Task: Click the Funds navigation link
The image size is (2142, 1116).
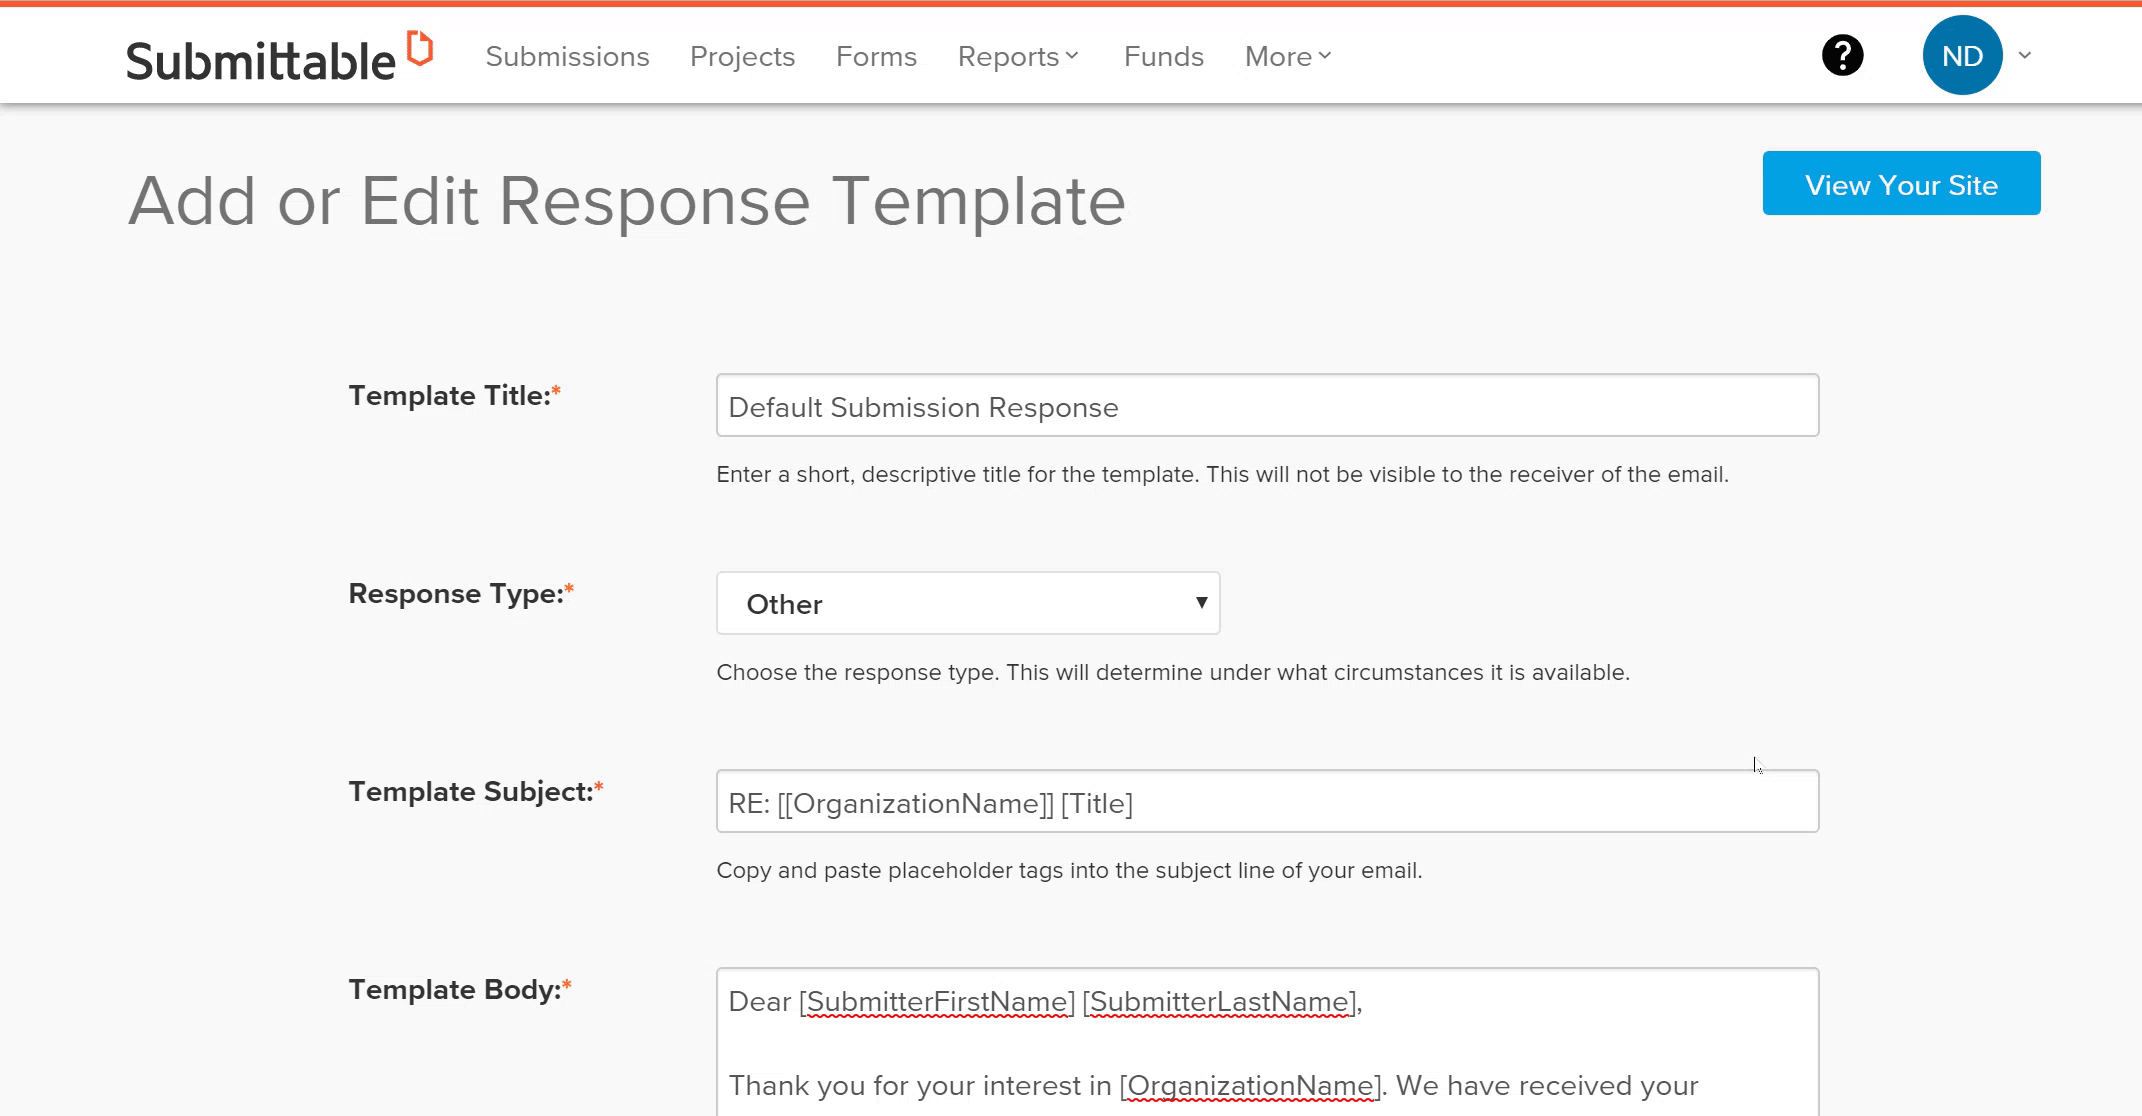Action: coord(1164,57)
